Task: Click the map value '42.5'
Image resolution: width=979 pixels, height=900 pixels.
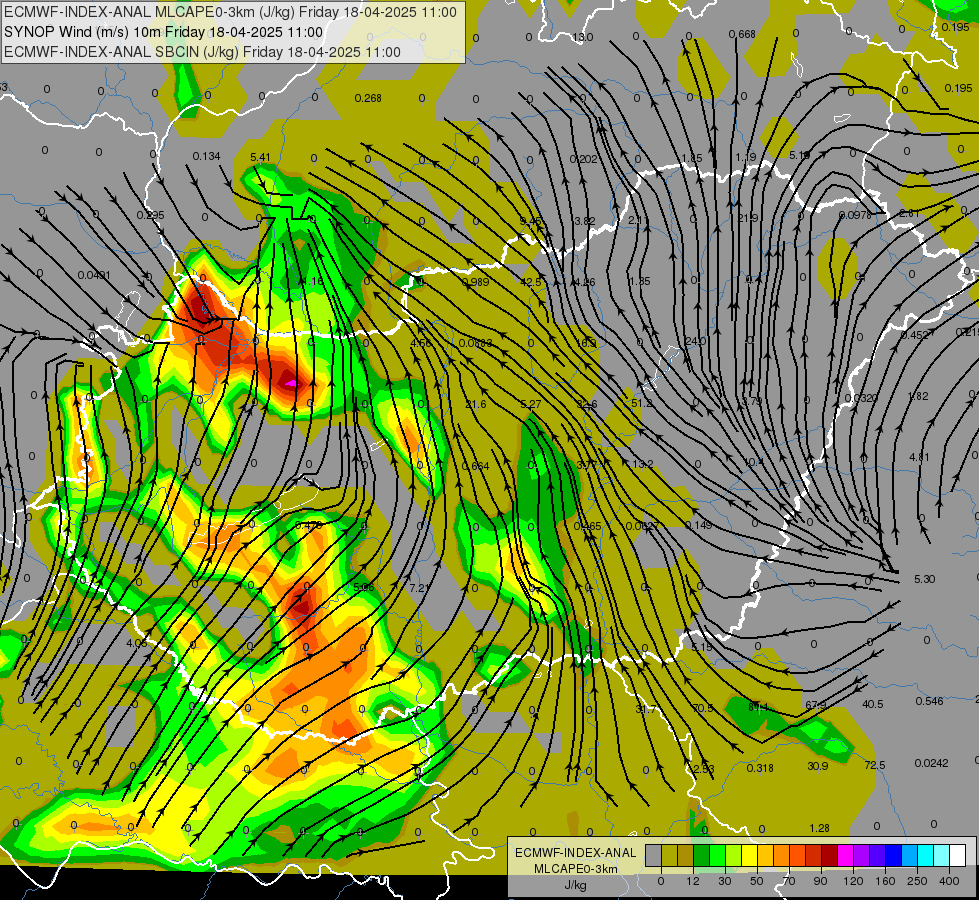Action: 531,282
